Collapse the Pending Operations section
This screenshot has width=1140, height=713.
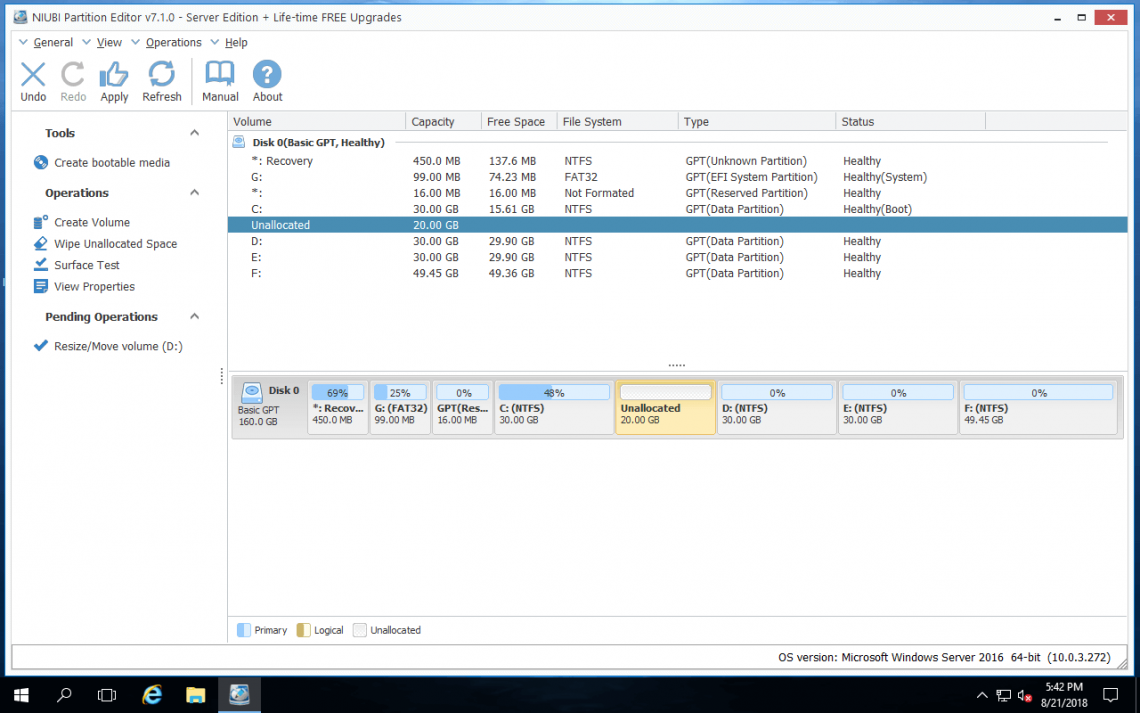click(194, 316)
